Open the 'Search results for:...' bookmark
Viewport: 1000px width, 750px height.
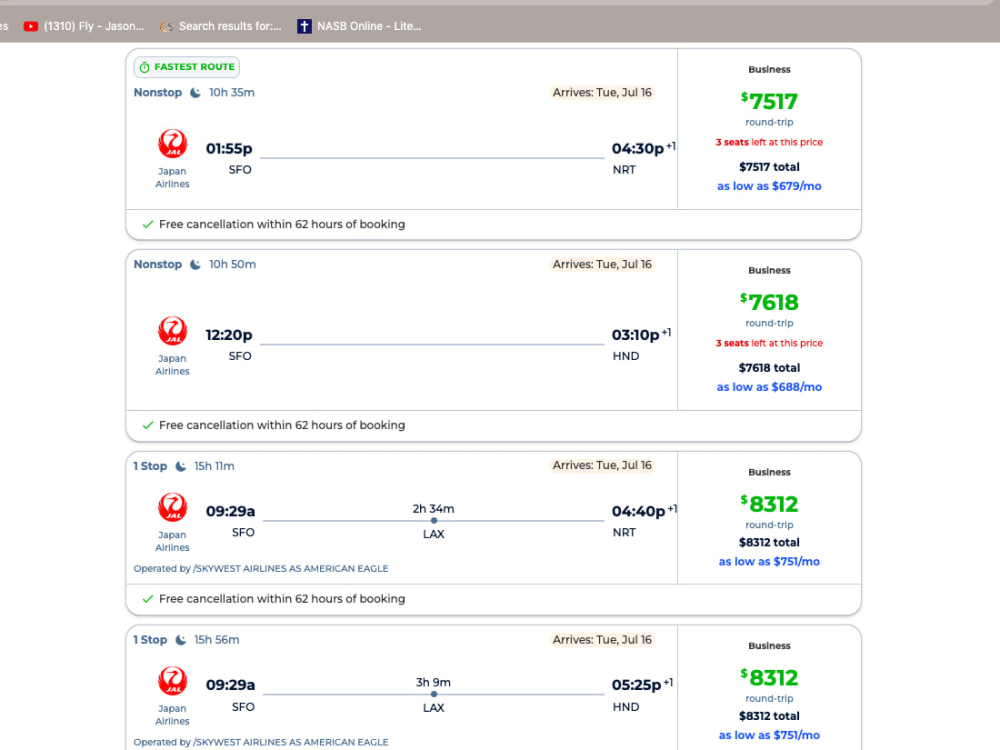[220, 26]
